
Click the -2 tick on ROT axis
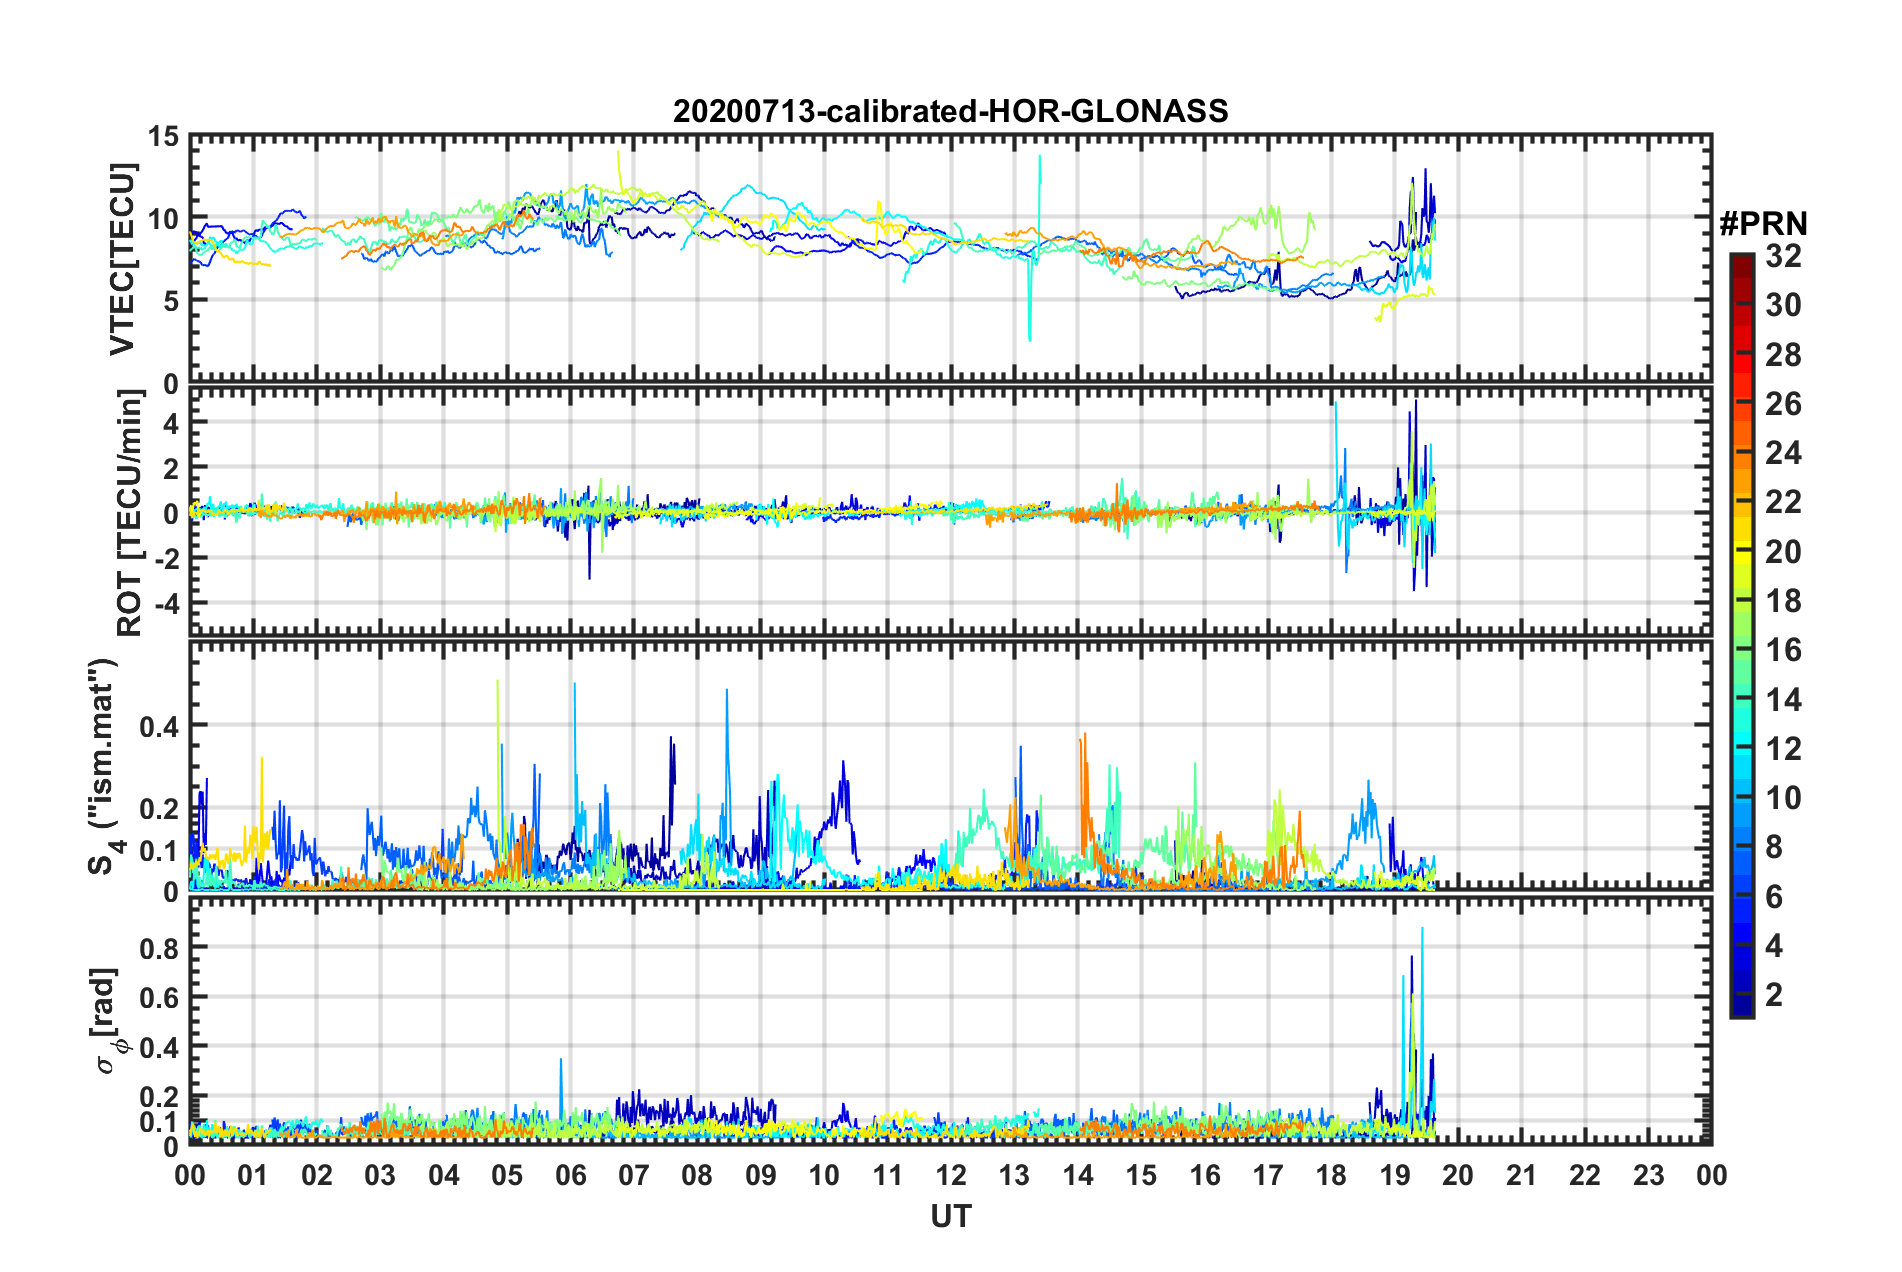point(166,558)
